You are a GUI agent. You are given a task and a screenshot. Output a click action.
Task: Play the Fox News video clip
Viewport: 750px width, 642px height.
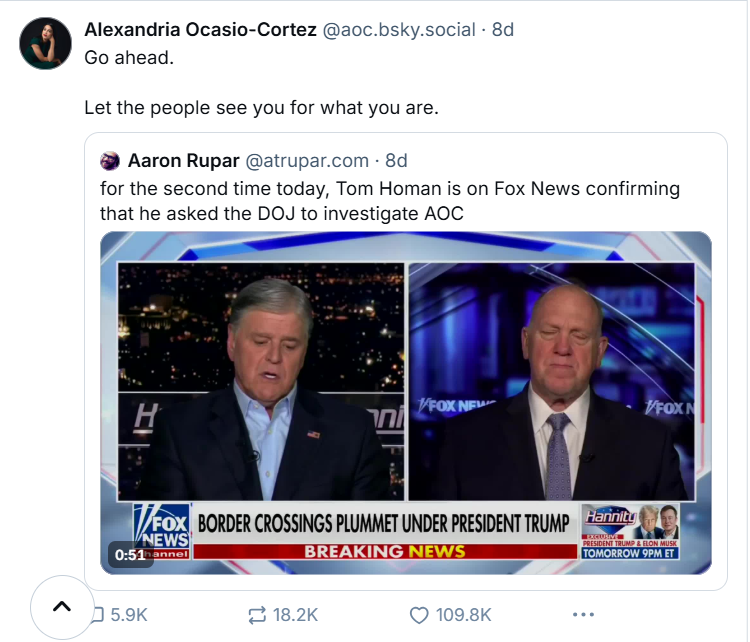(406, 403)
